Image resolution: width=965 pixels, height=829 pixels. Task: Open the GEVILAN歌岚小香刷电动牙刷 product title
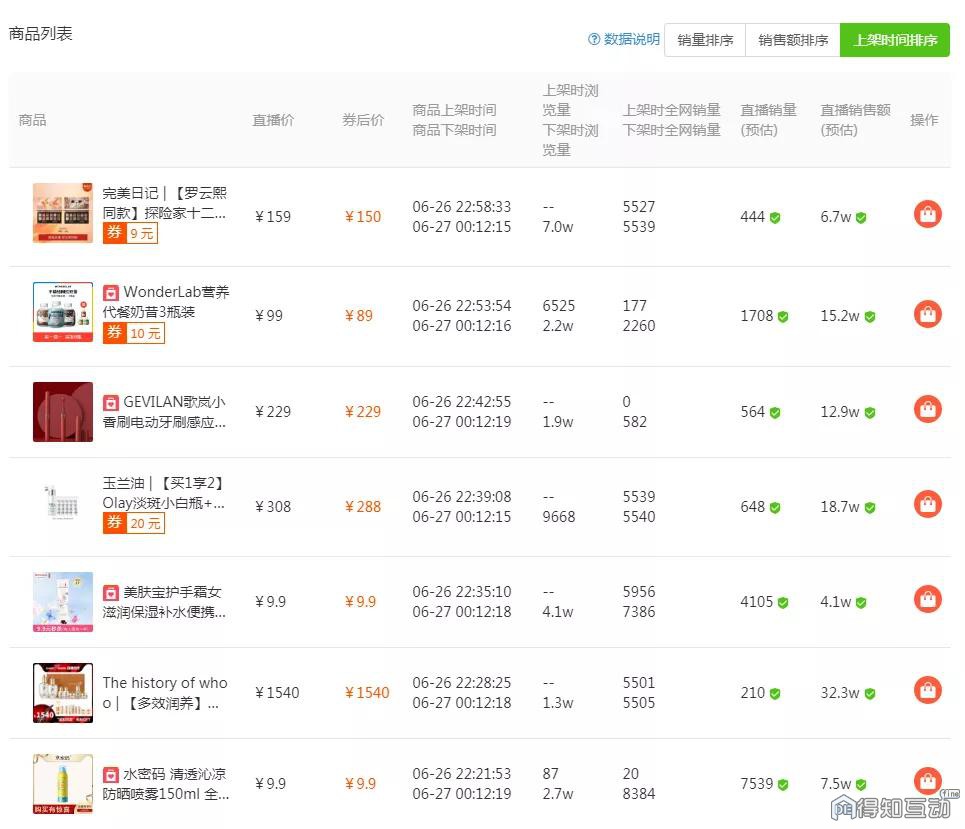tap(164, 412)
